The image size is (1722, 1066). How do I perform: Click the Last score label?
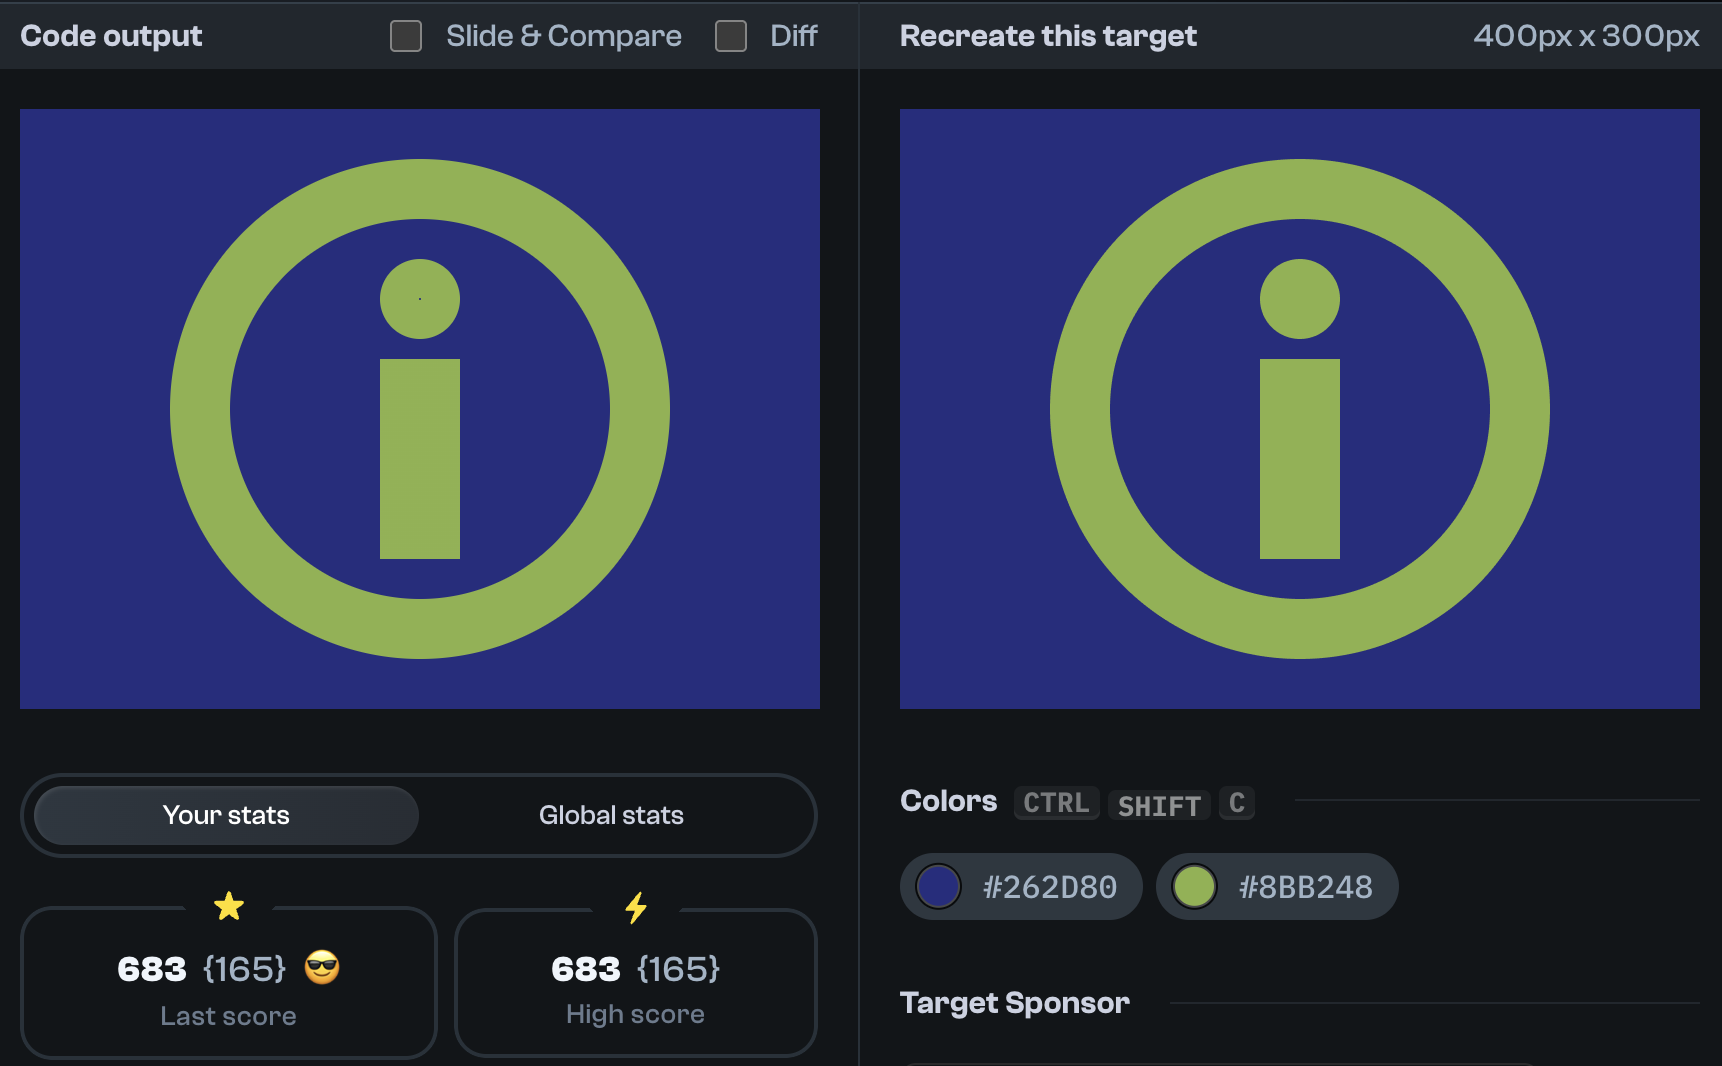pyautogui.click(x=228, y=1016)
